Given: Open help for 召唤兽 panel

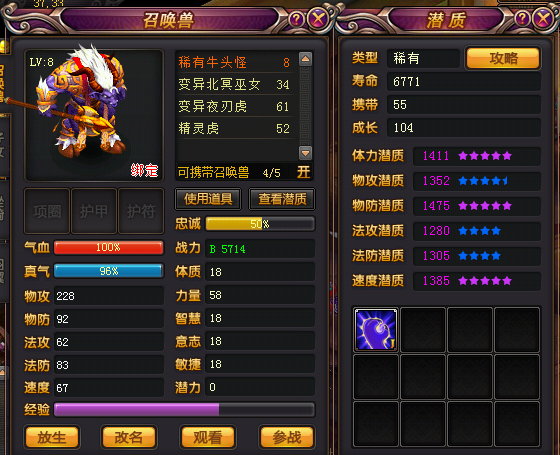Looking at the screenshot, I should [x=296, y=19].
